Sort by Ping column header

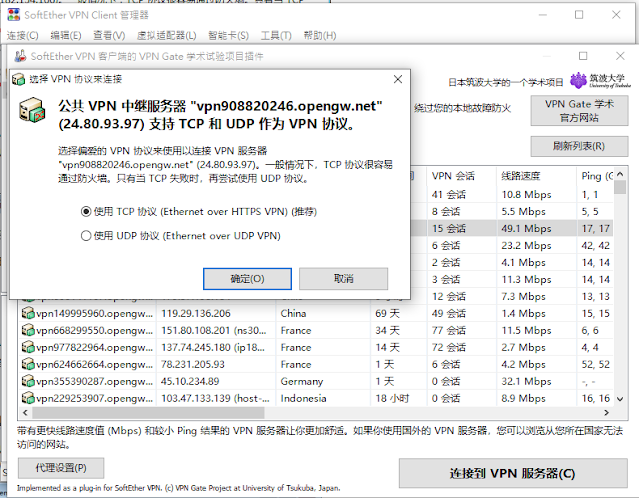(595, 176)
